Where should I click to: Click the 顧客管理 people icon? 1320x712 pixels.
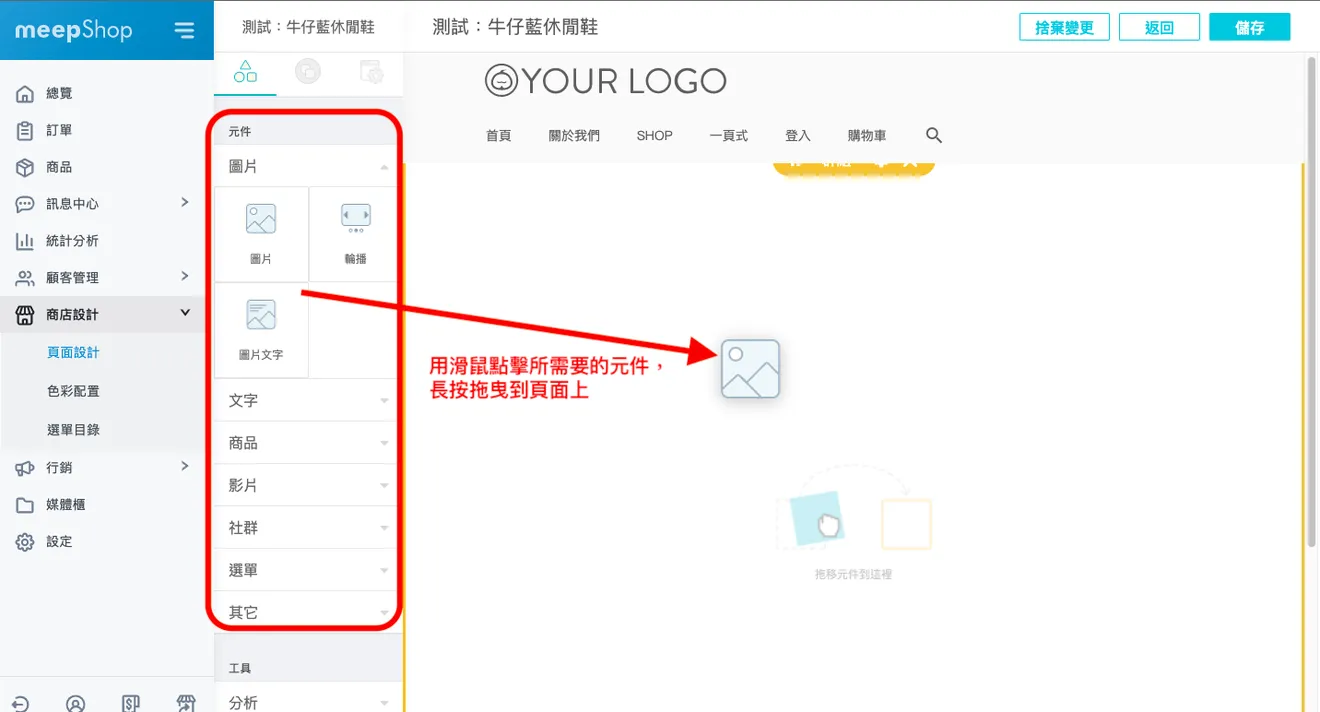point(25,278)
